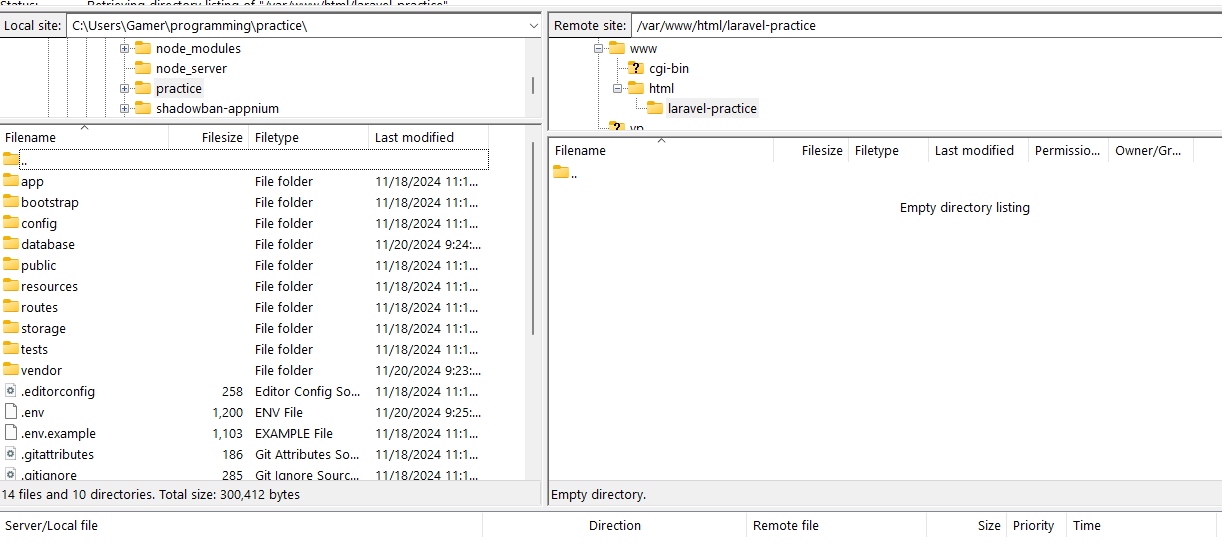Click the Priority queue column header
The height and width of the screenshot is (545, 1222).
1036,525
